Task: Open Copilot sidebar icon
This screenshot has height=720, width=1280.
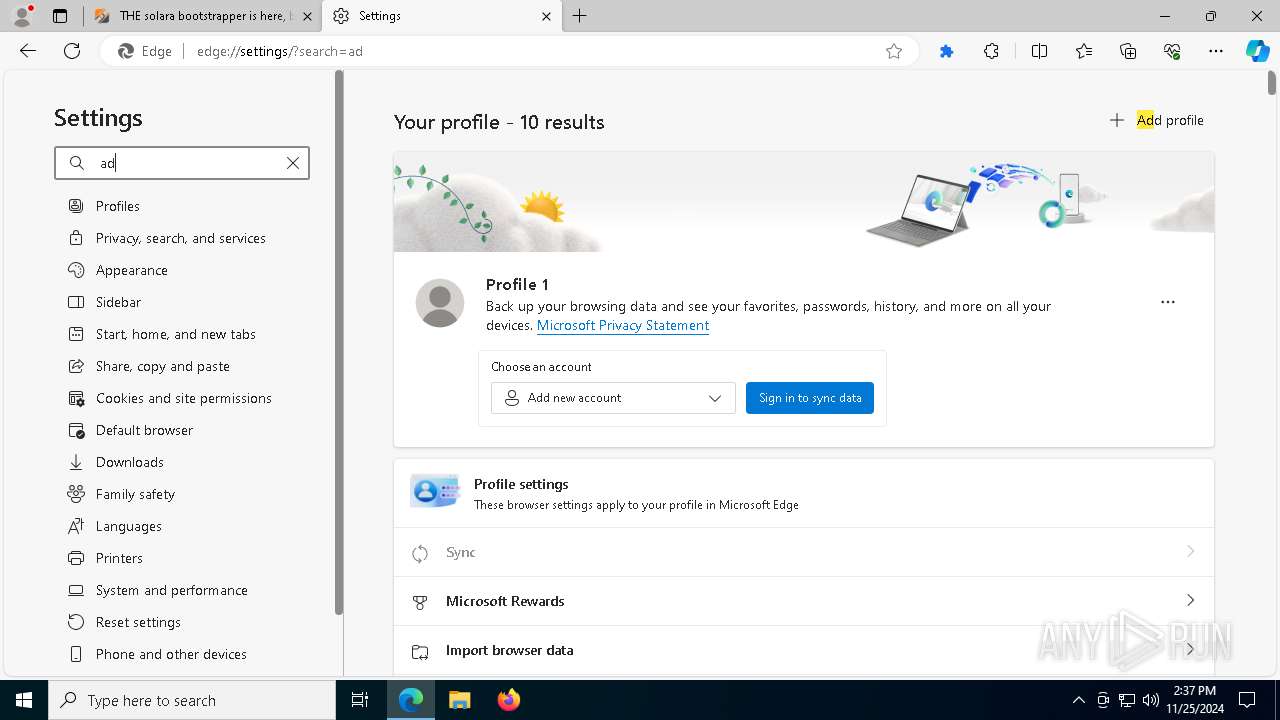Action: (1257, 51)
